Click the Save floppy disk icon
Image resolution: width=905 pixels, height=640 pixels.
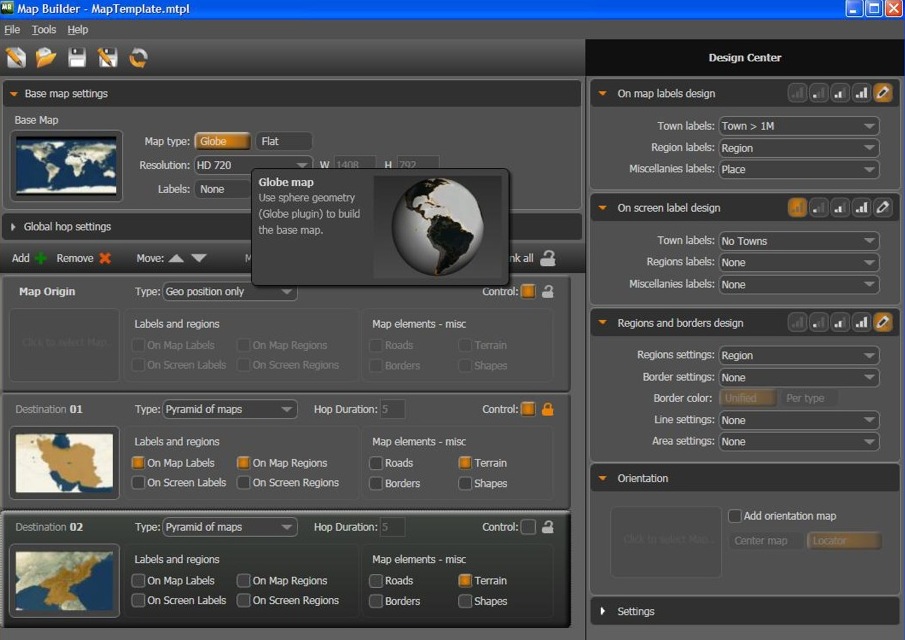pos(77,58)
